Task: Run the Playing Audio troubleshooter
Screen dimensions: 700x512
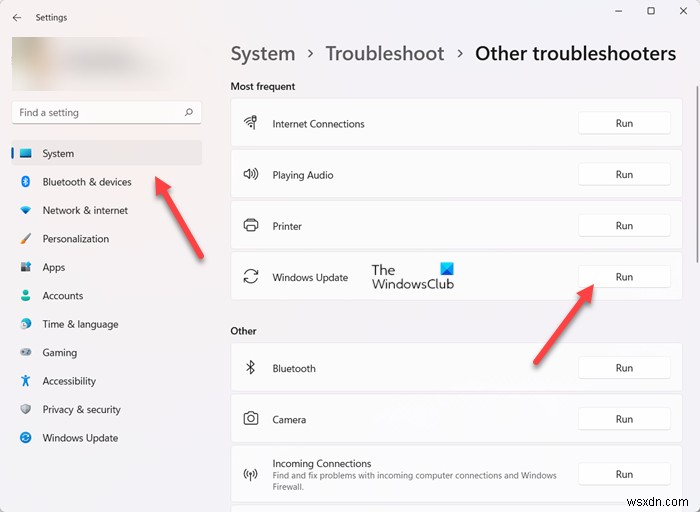Action: pyautogui.click(x=624, y=175)
